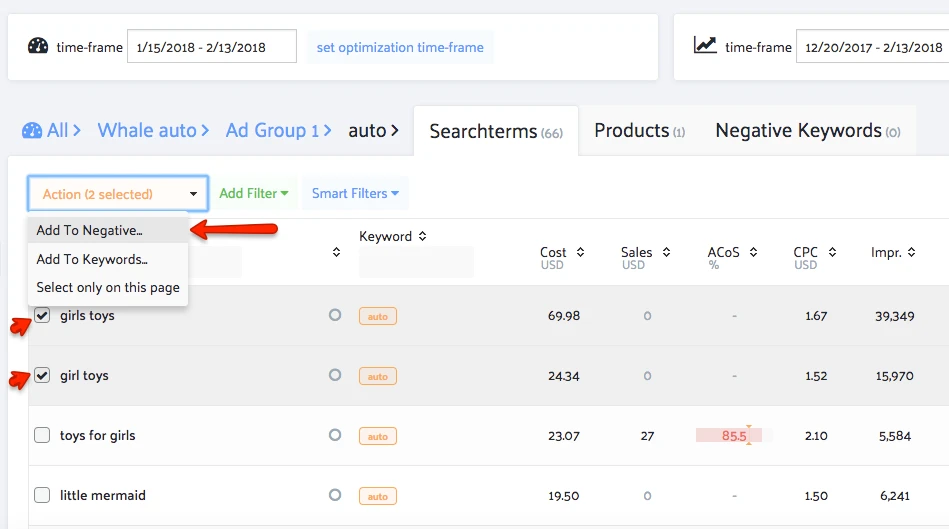Click the auto badge in the girls toys row

click(378, 317)
